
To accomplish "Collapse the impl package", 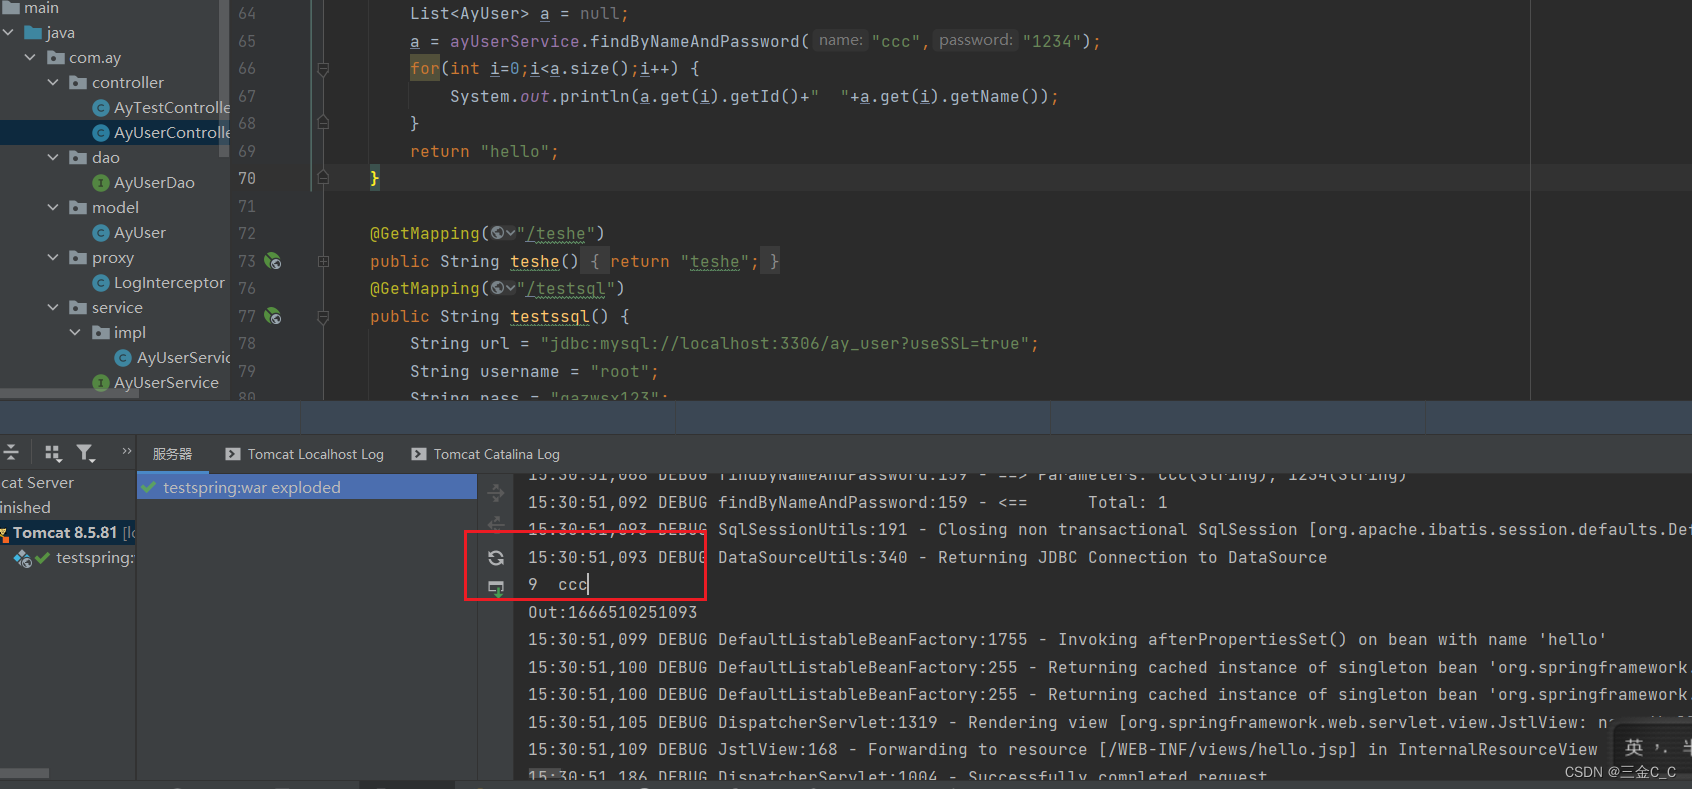I will [76, 333].
